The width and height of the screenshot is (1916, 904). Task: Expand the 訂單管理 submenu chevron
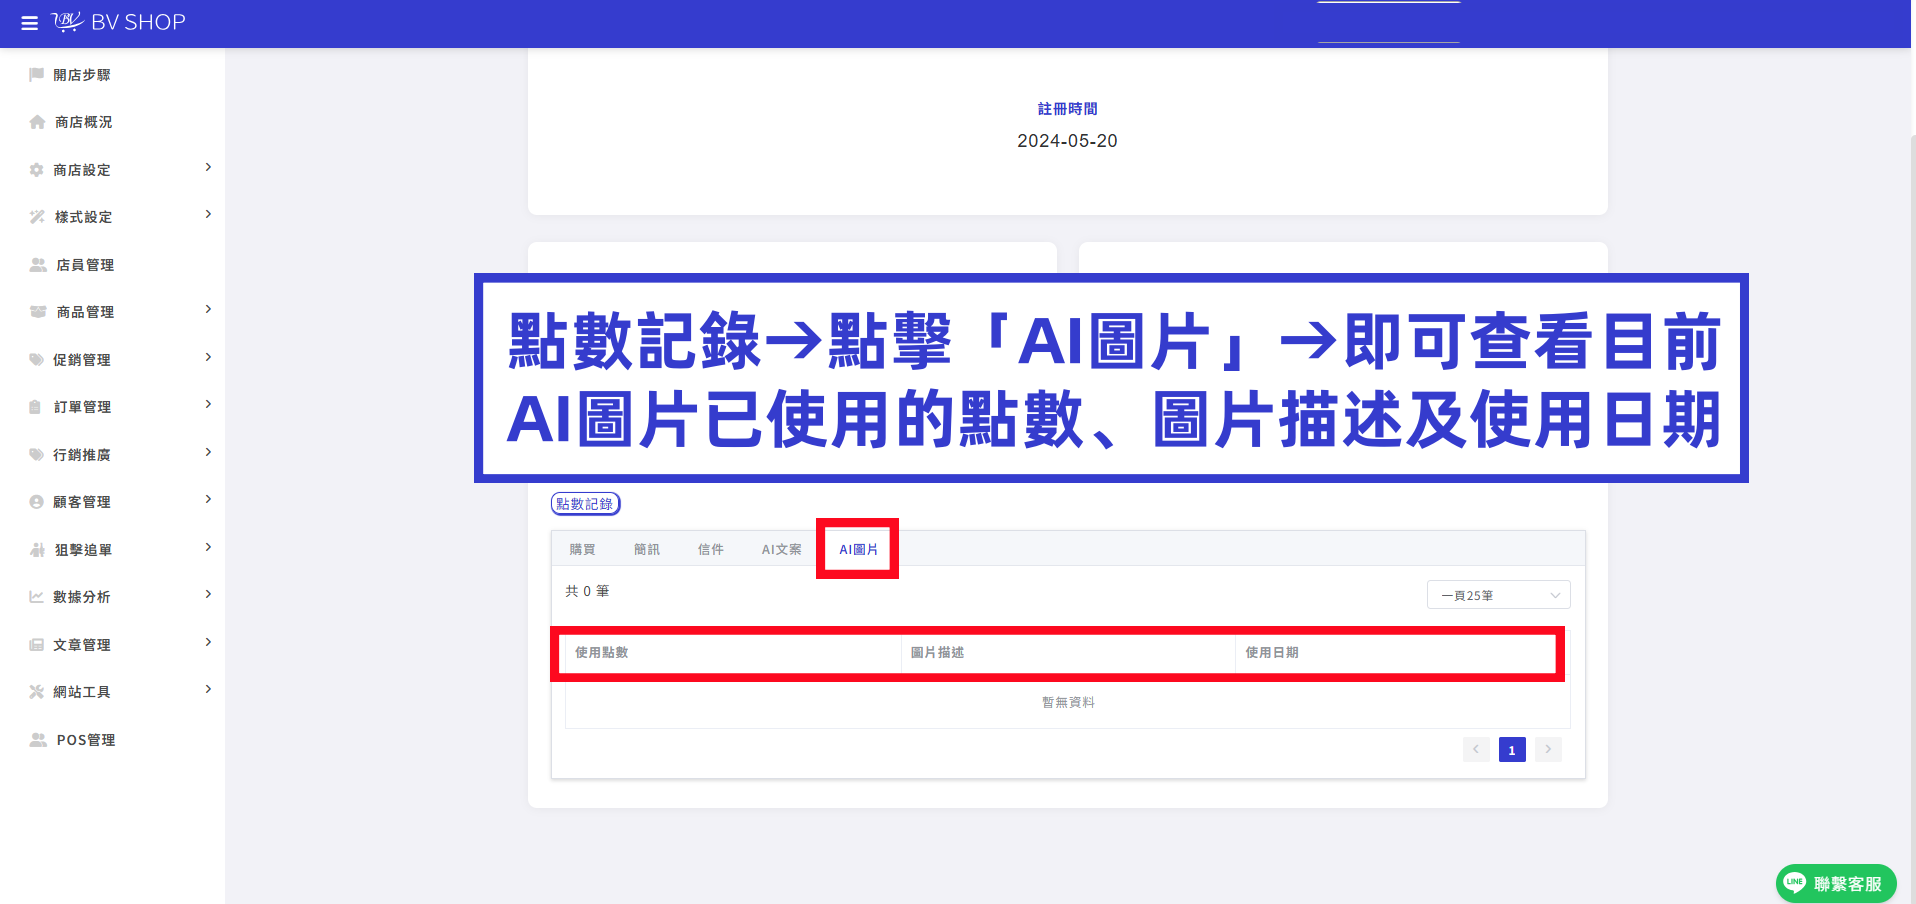coord(208,404)
